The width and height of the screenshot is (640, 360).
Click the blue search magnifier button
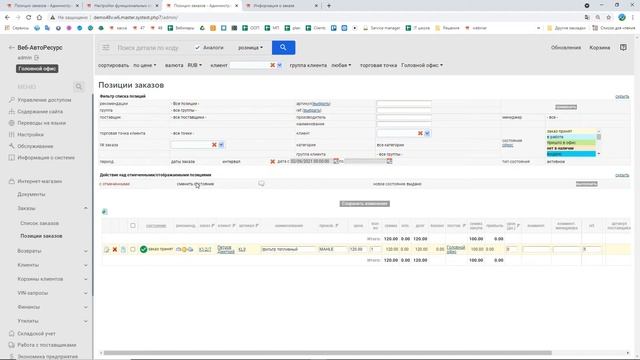pos(283,48)
